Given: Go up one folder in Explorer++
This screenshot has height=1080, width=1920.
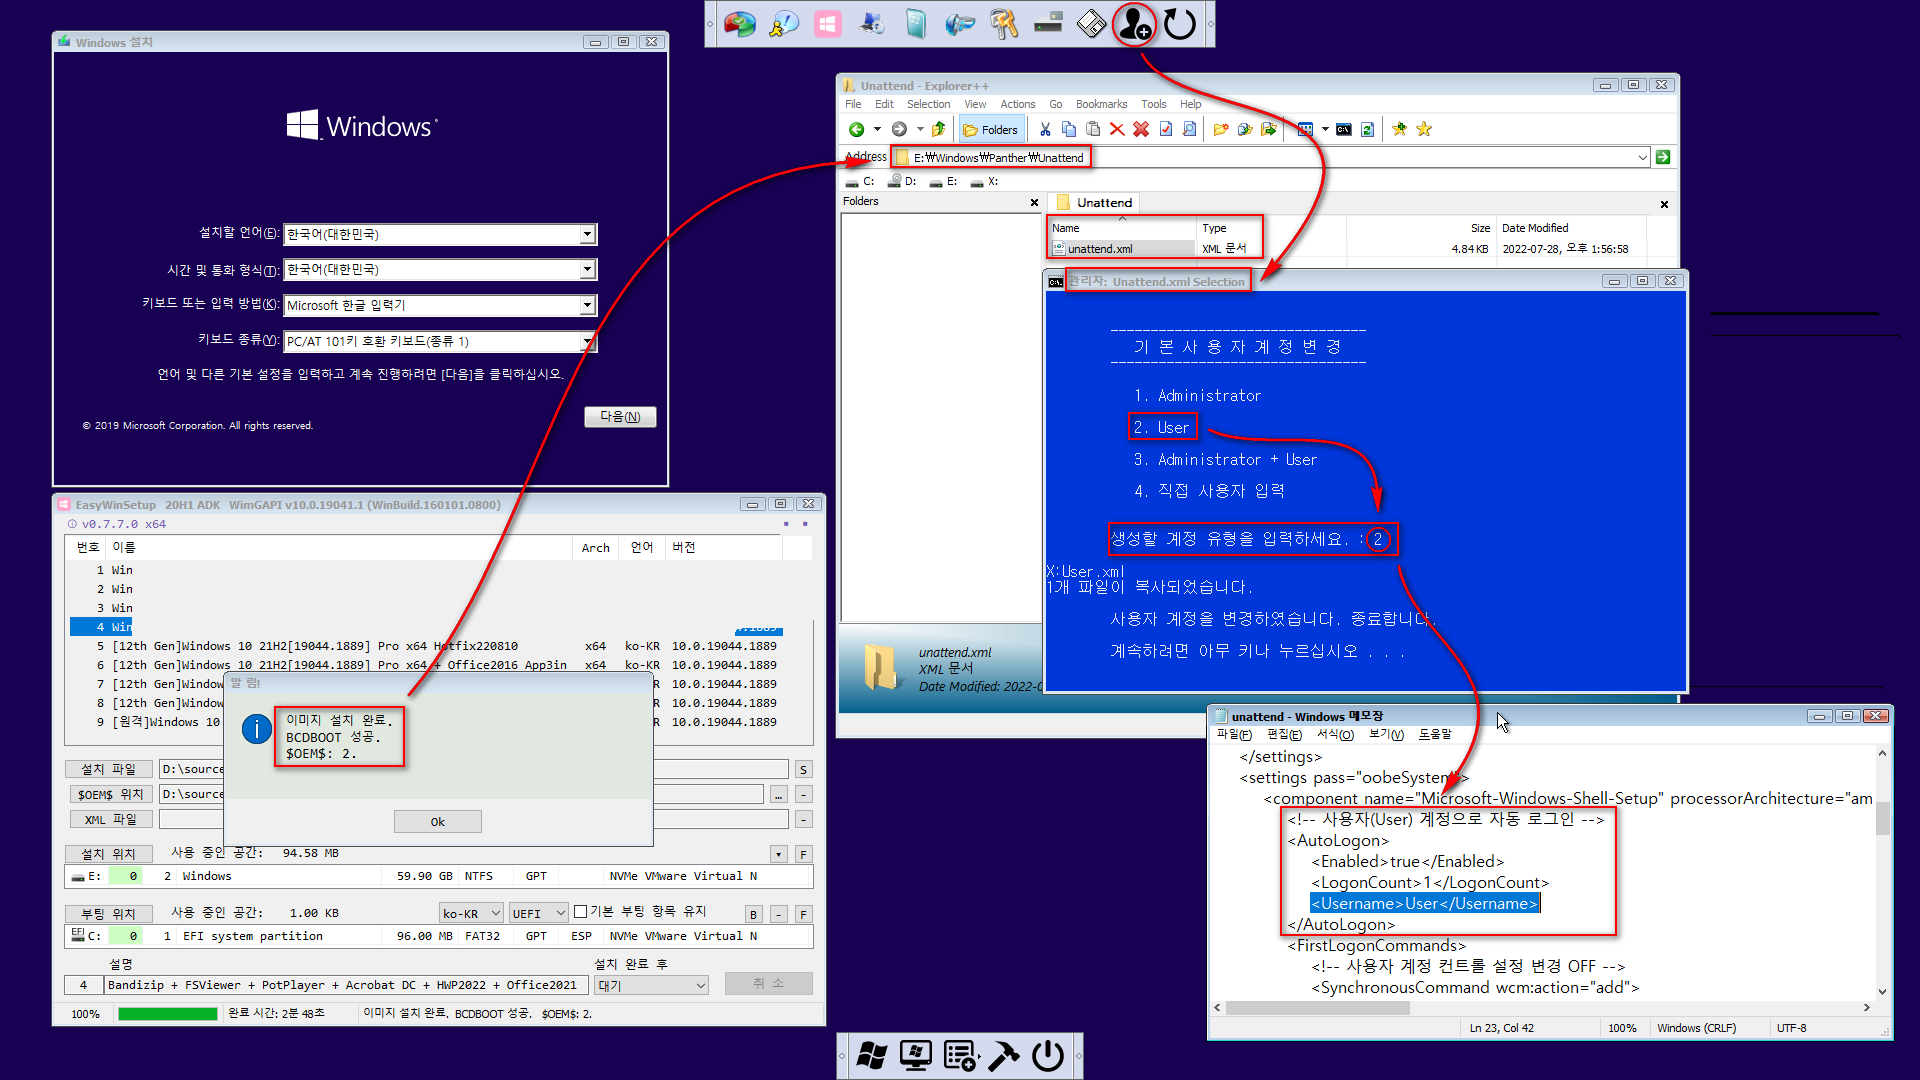Looking at the screenshot, I should point(938,129).
